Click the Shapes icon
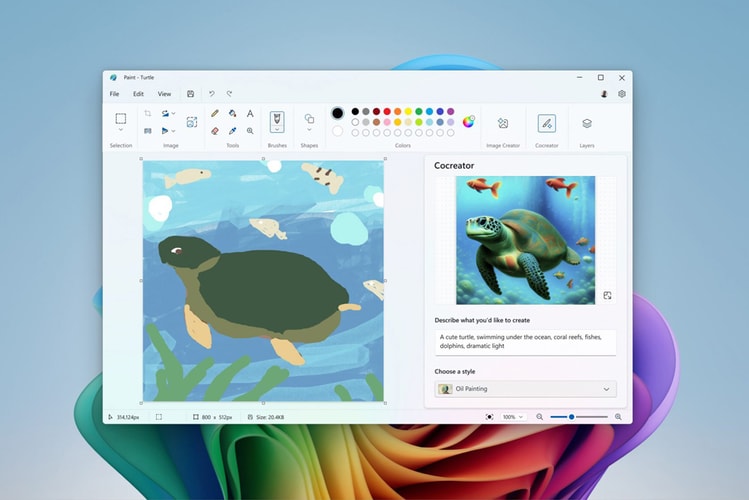Image resolution: width=749 pixels, height=500 pixels. pyautogui.click(x=309, y=118)
